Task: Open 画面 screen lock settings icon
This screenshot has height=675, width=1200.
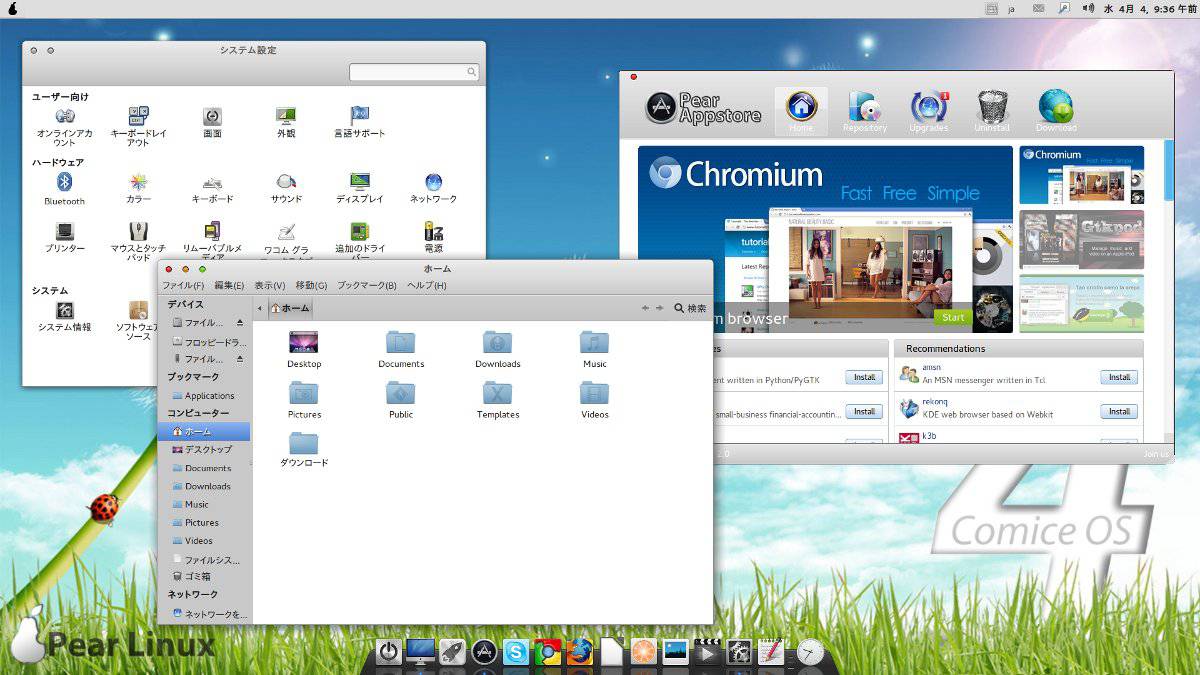Action: pyautogui.click(x=212, y=122)
